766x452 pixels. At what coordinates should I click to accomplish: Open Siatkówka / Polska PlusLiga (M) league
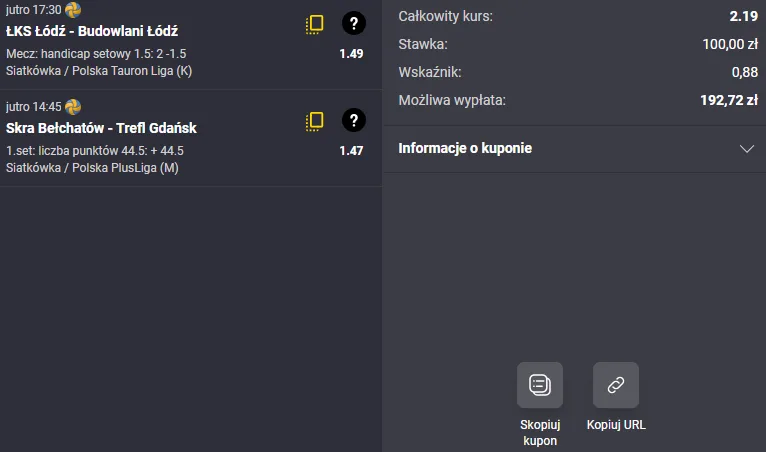click(92, 167)
